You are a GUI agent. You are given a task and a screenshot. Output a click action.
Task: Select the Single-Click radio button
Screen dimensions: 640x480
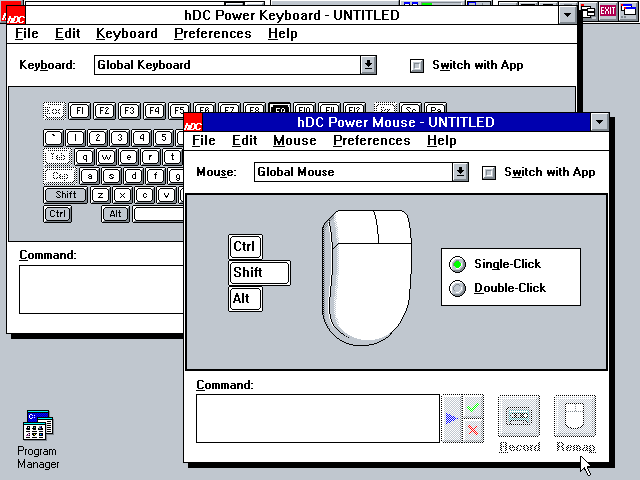pyautogui.click(x=457, y=264)
